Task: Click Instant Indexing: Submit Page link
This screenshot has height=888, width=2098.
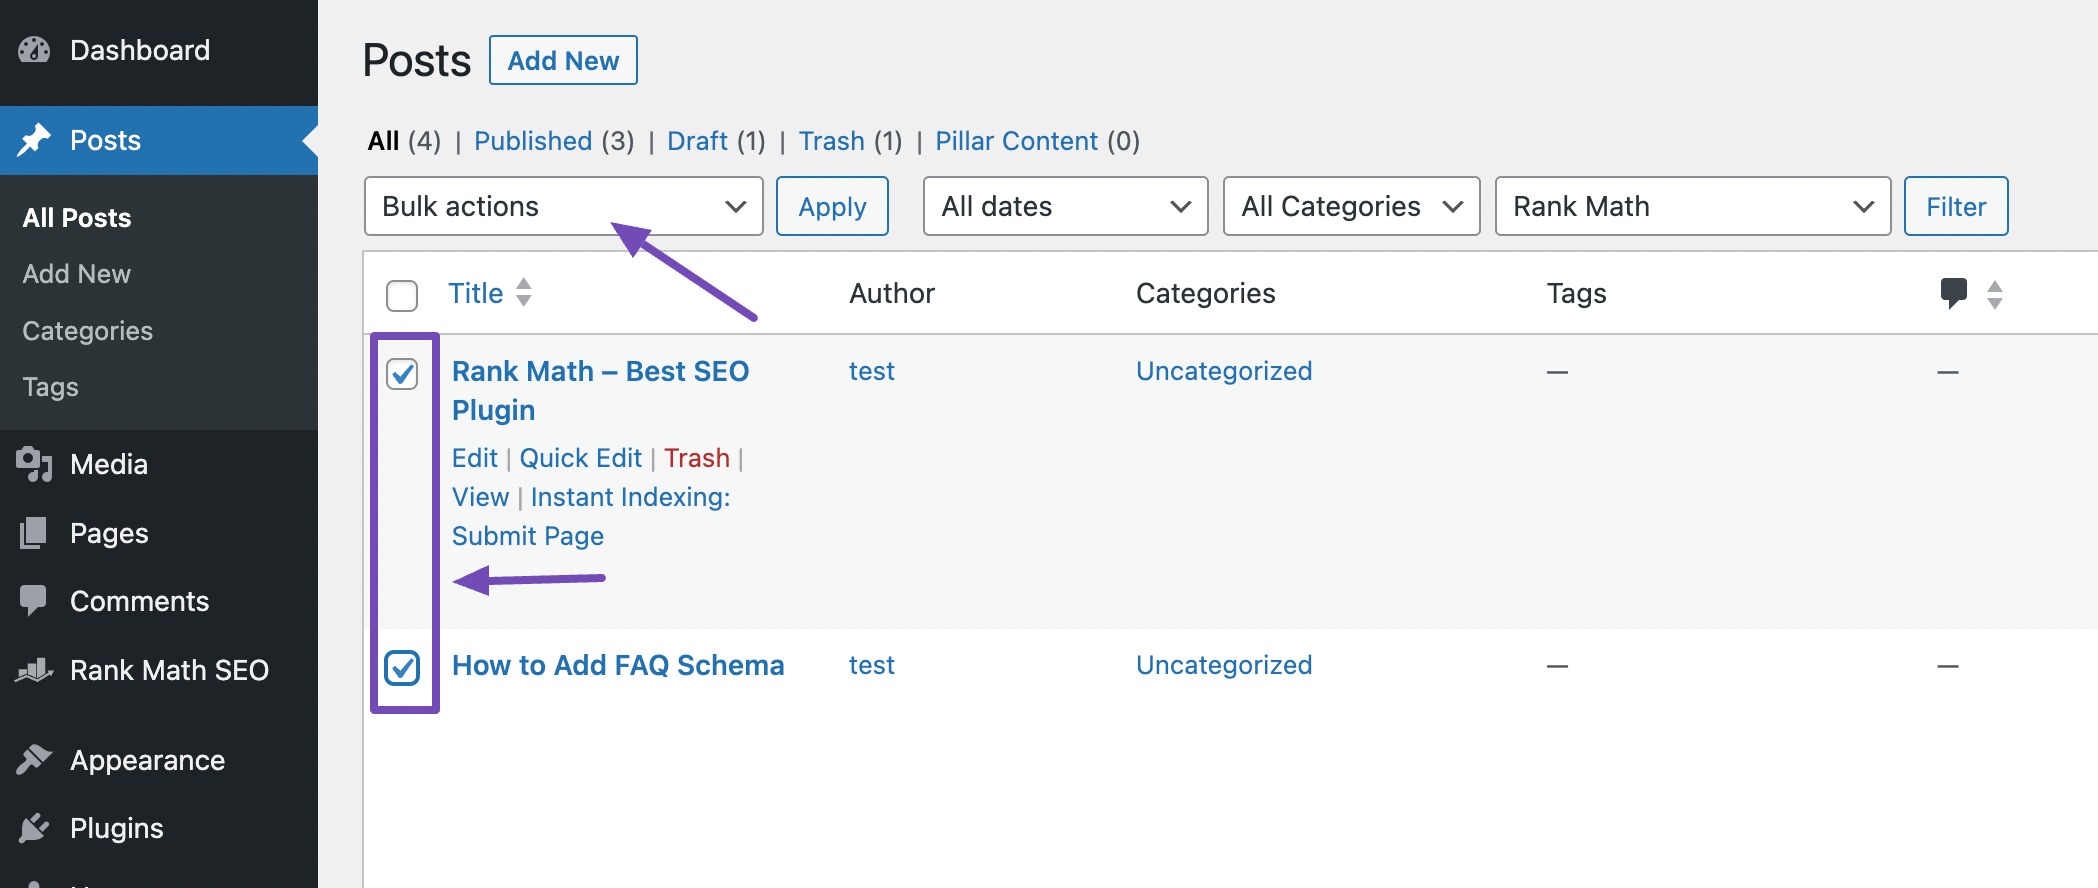Action: tap(591, 516)
